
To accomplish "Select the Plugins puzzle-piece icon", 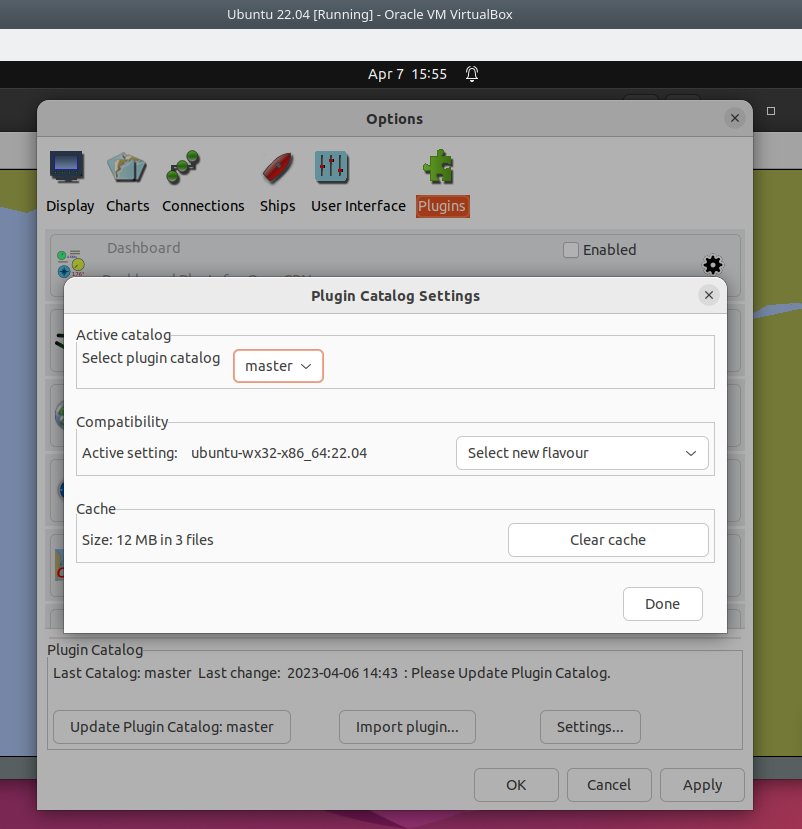I will click(439, 167).
